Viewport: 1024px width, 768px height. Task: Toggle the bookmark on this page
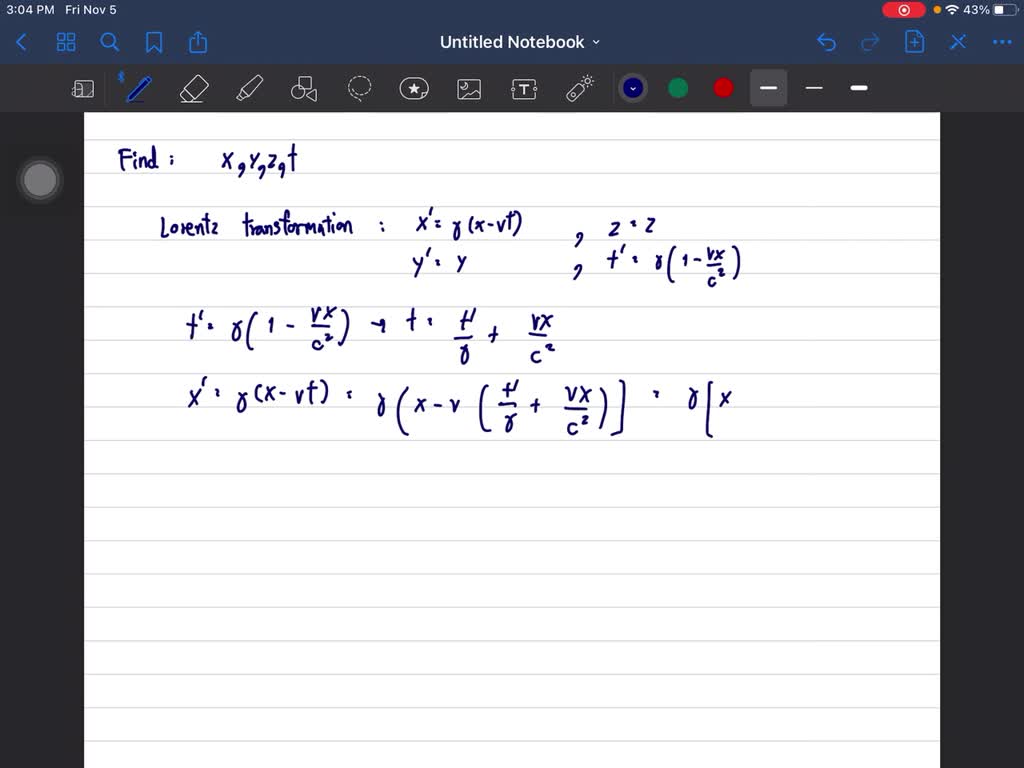click(x=154, y=42)
